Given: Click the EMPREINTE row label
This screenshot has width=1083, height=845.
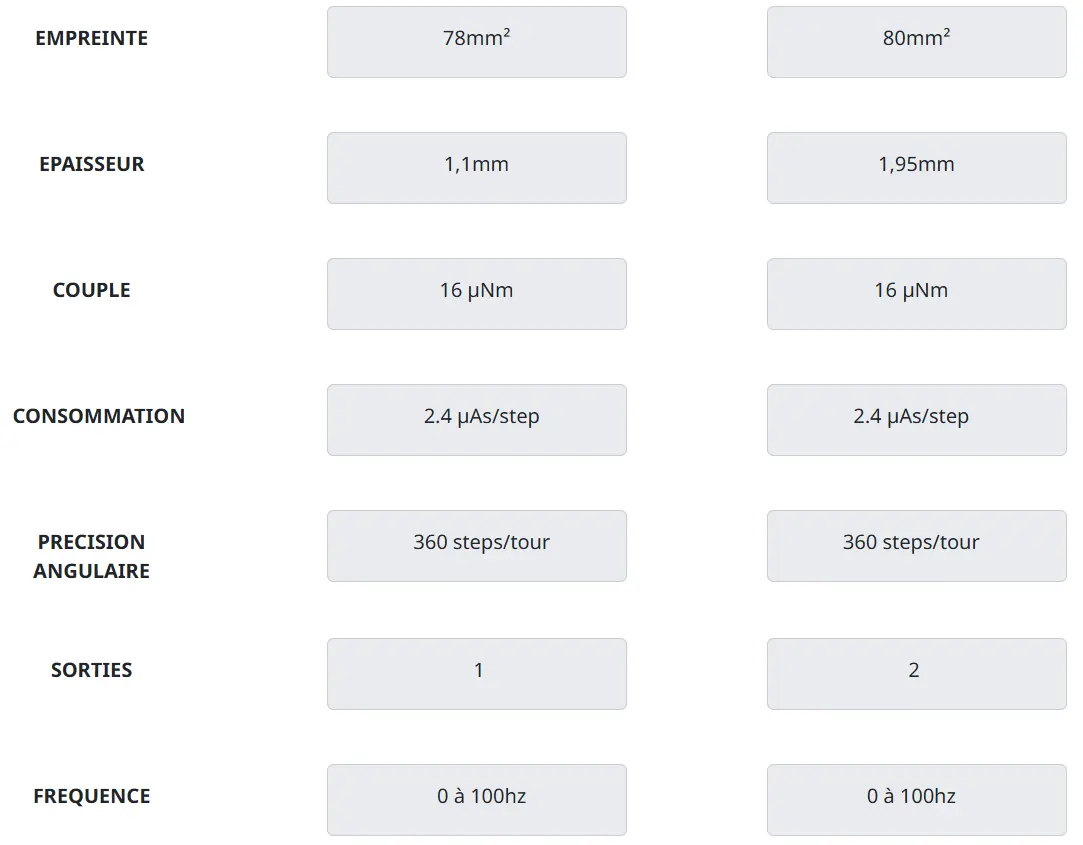Looking at the screenshot, I should (91, 38).
